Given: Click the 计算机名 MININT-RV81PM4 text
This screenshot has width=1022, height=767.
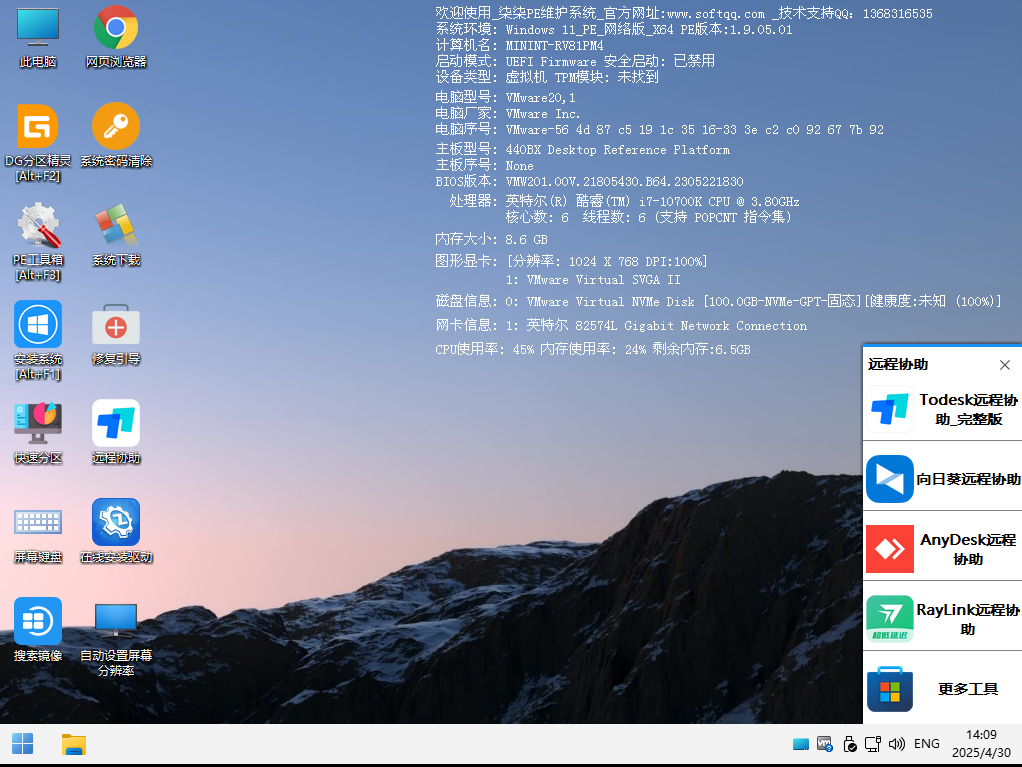Looking at the screenshot, I should click(519, 46).
